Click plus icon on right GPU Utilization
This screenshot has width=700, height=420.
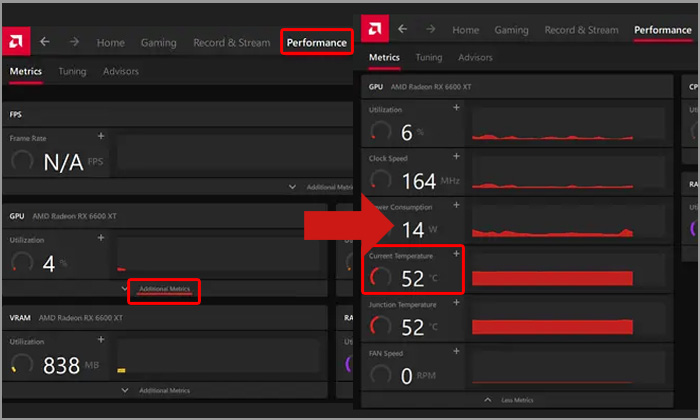click(456, 108)
